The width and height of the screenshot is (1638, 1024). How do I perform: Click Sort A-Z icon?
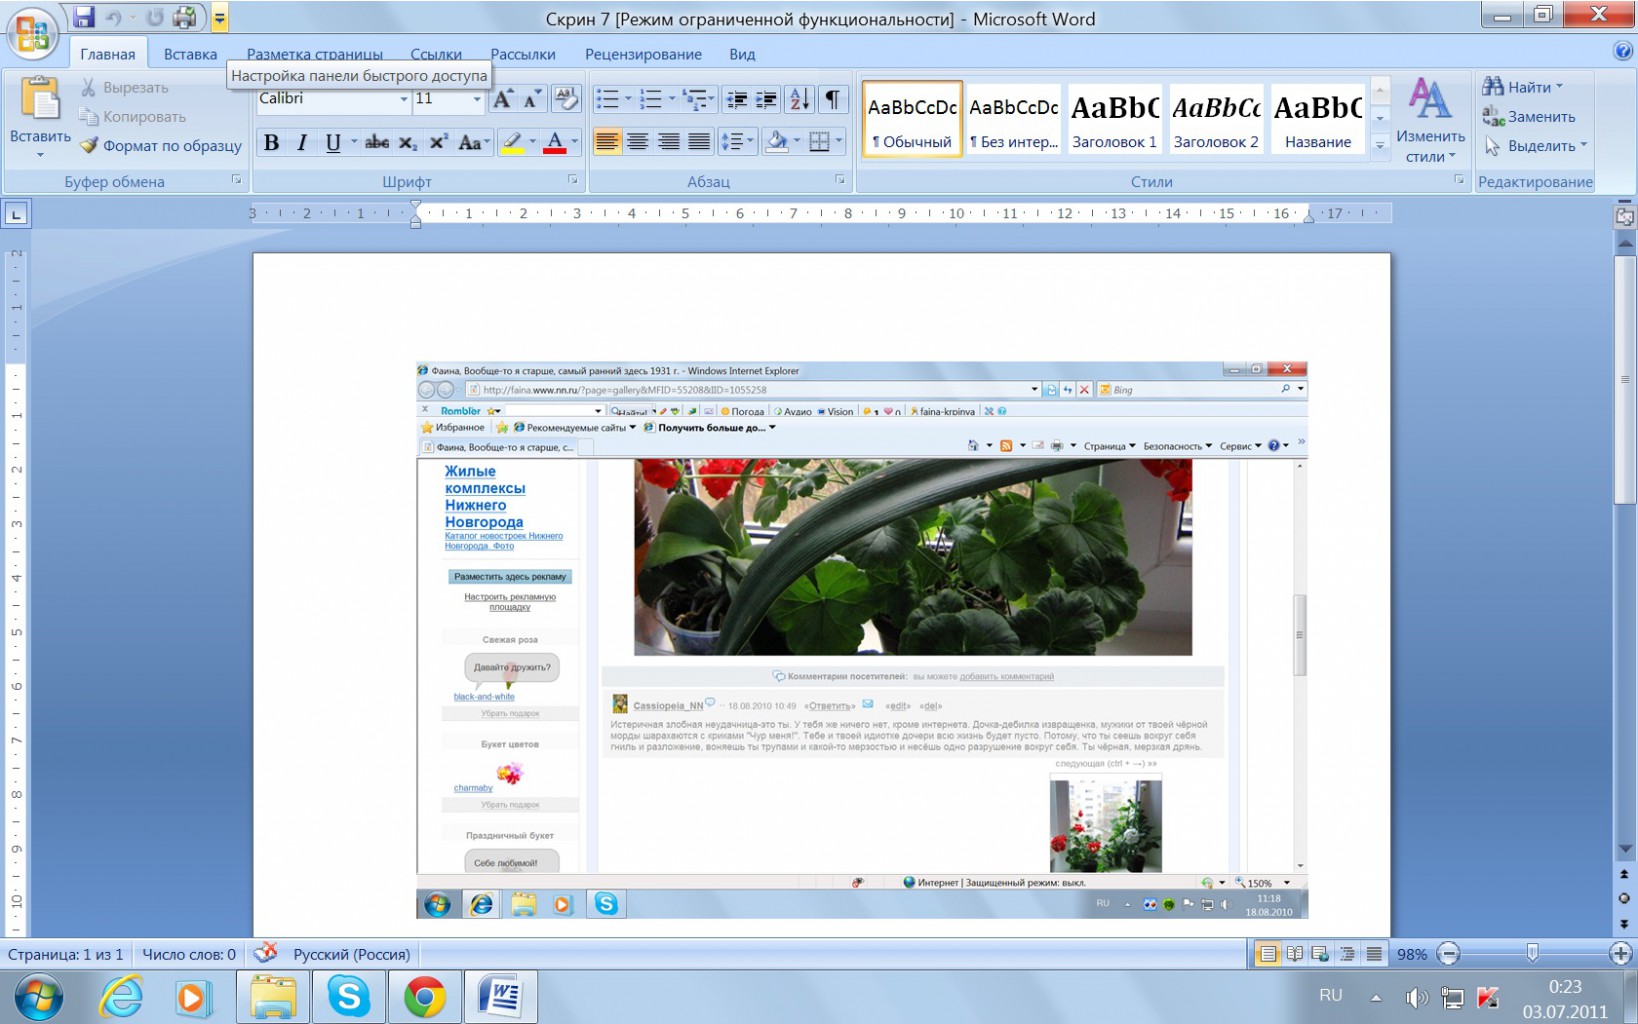pos(800,98)
